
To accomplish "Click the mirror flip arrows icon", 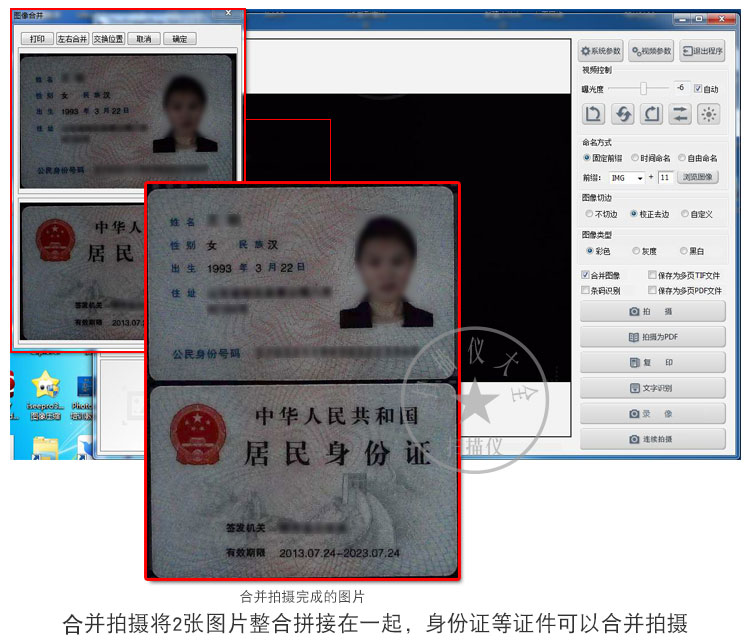I will [x=680, y=114].
